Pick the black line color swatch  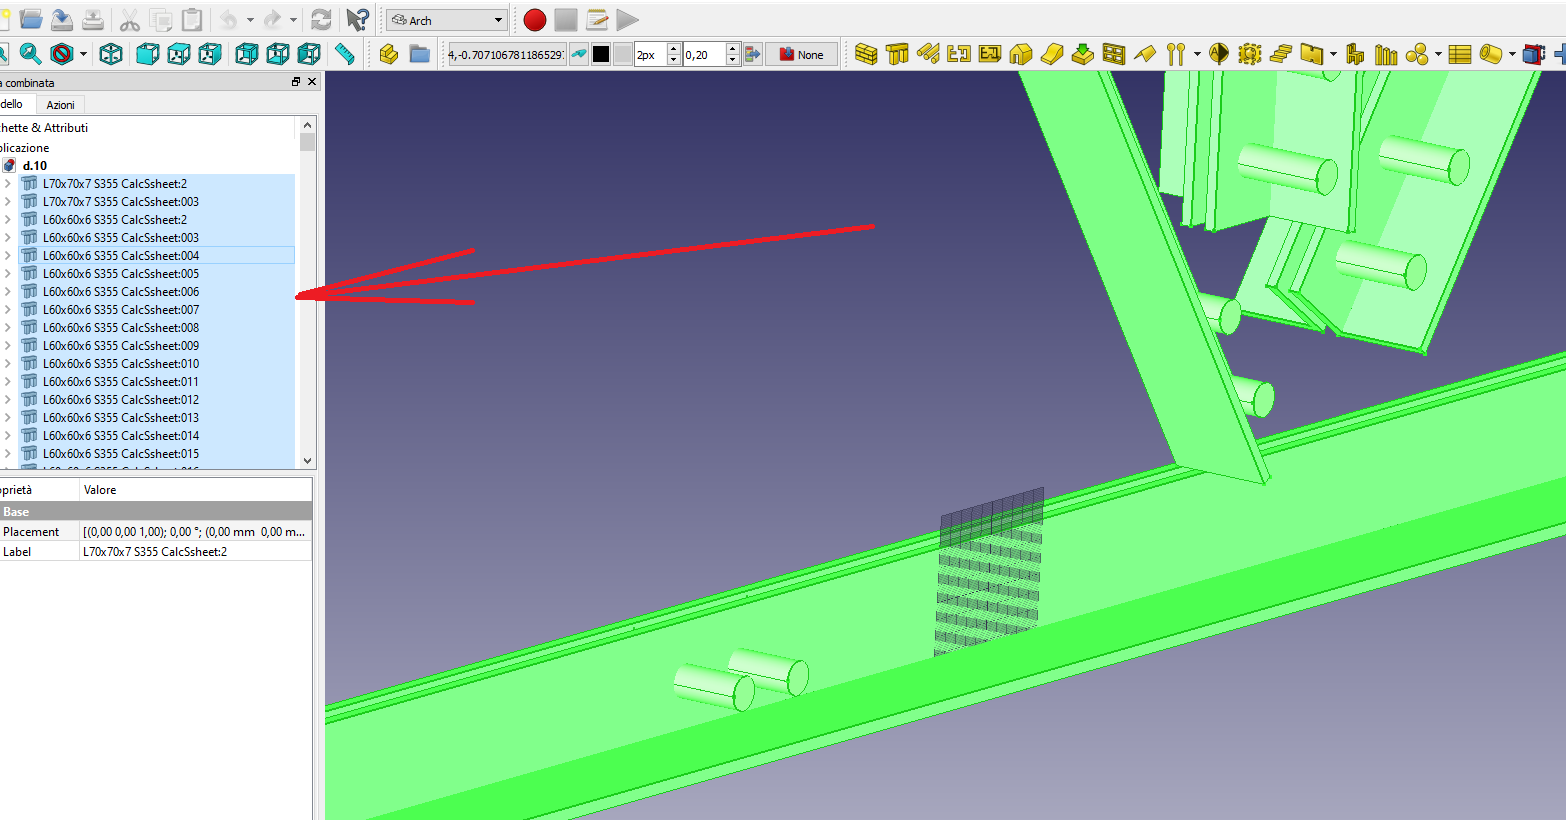(601, 54)
